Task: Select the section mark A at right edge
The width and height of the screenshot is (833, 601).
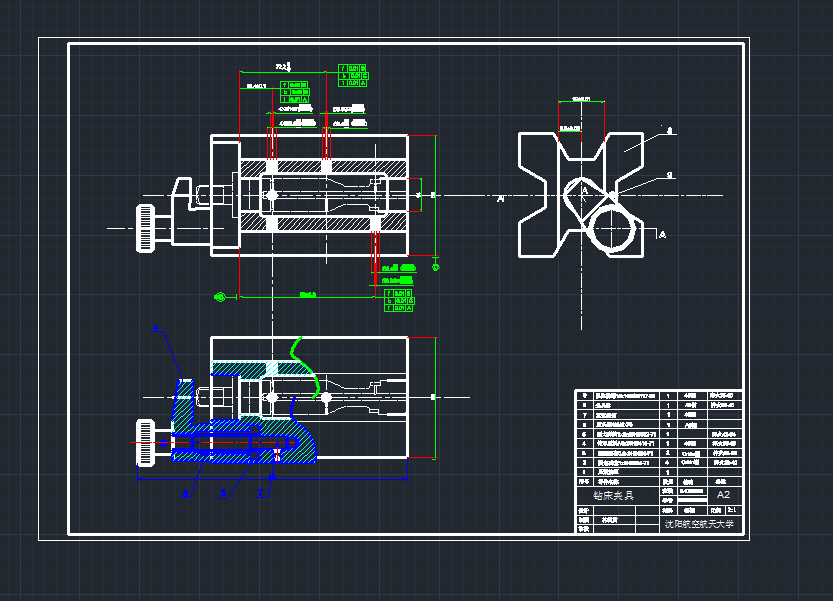Action: click(663, 233)
